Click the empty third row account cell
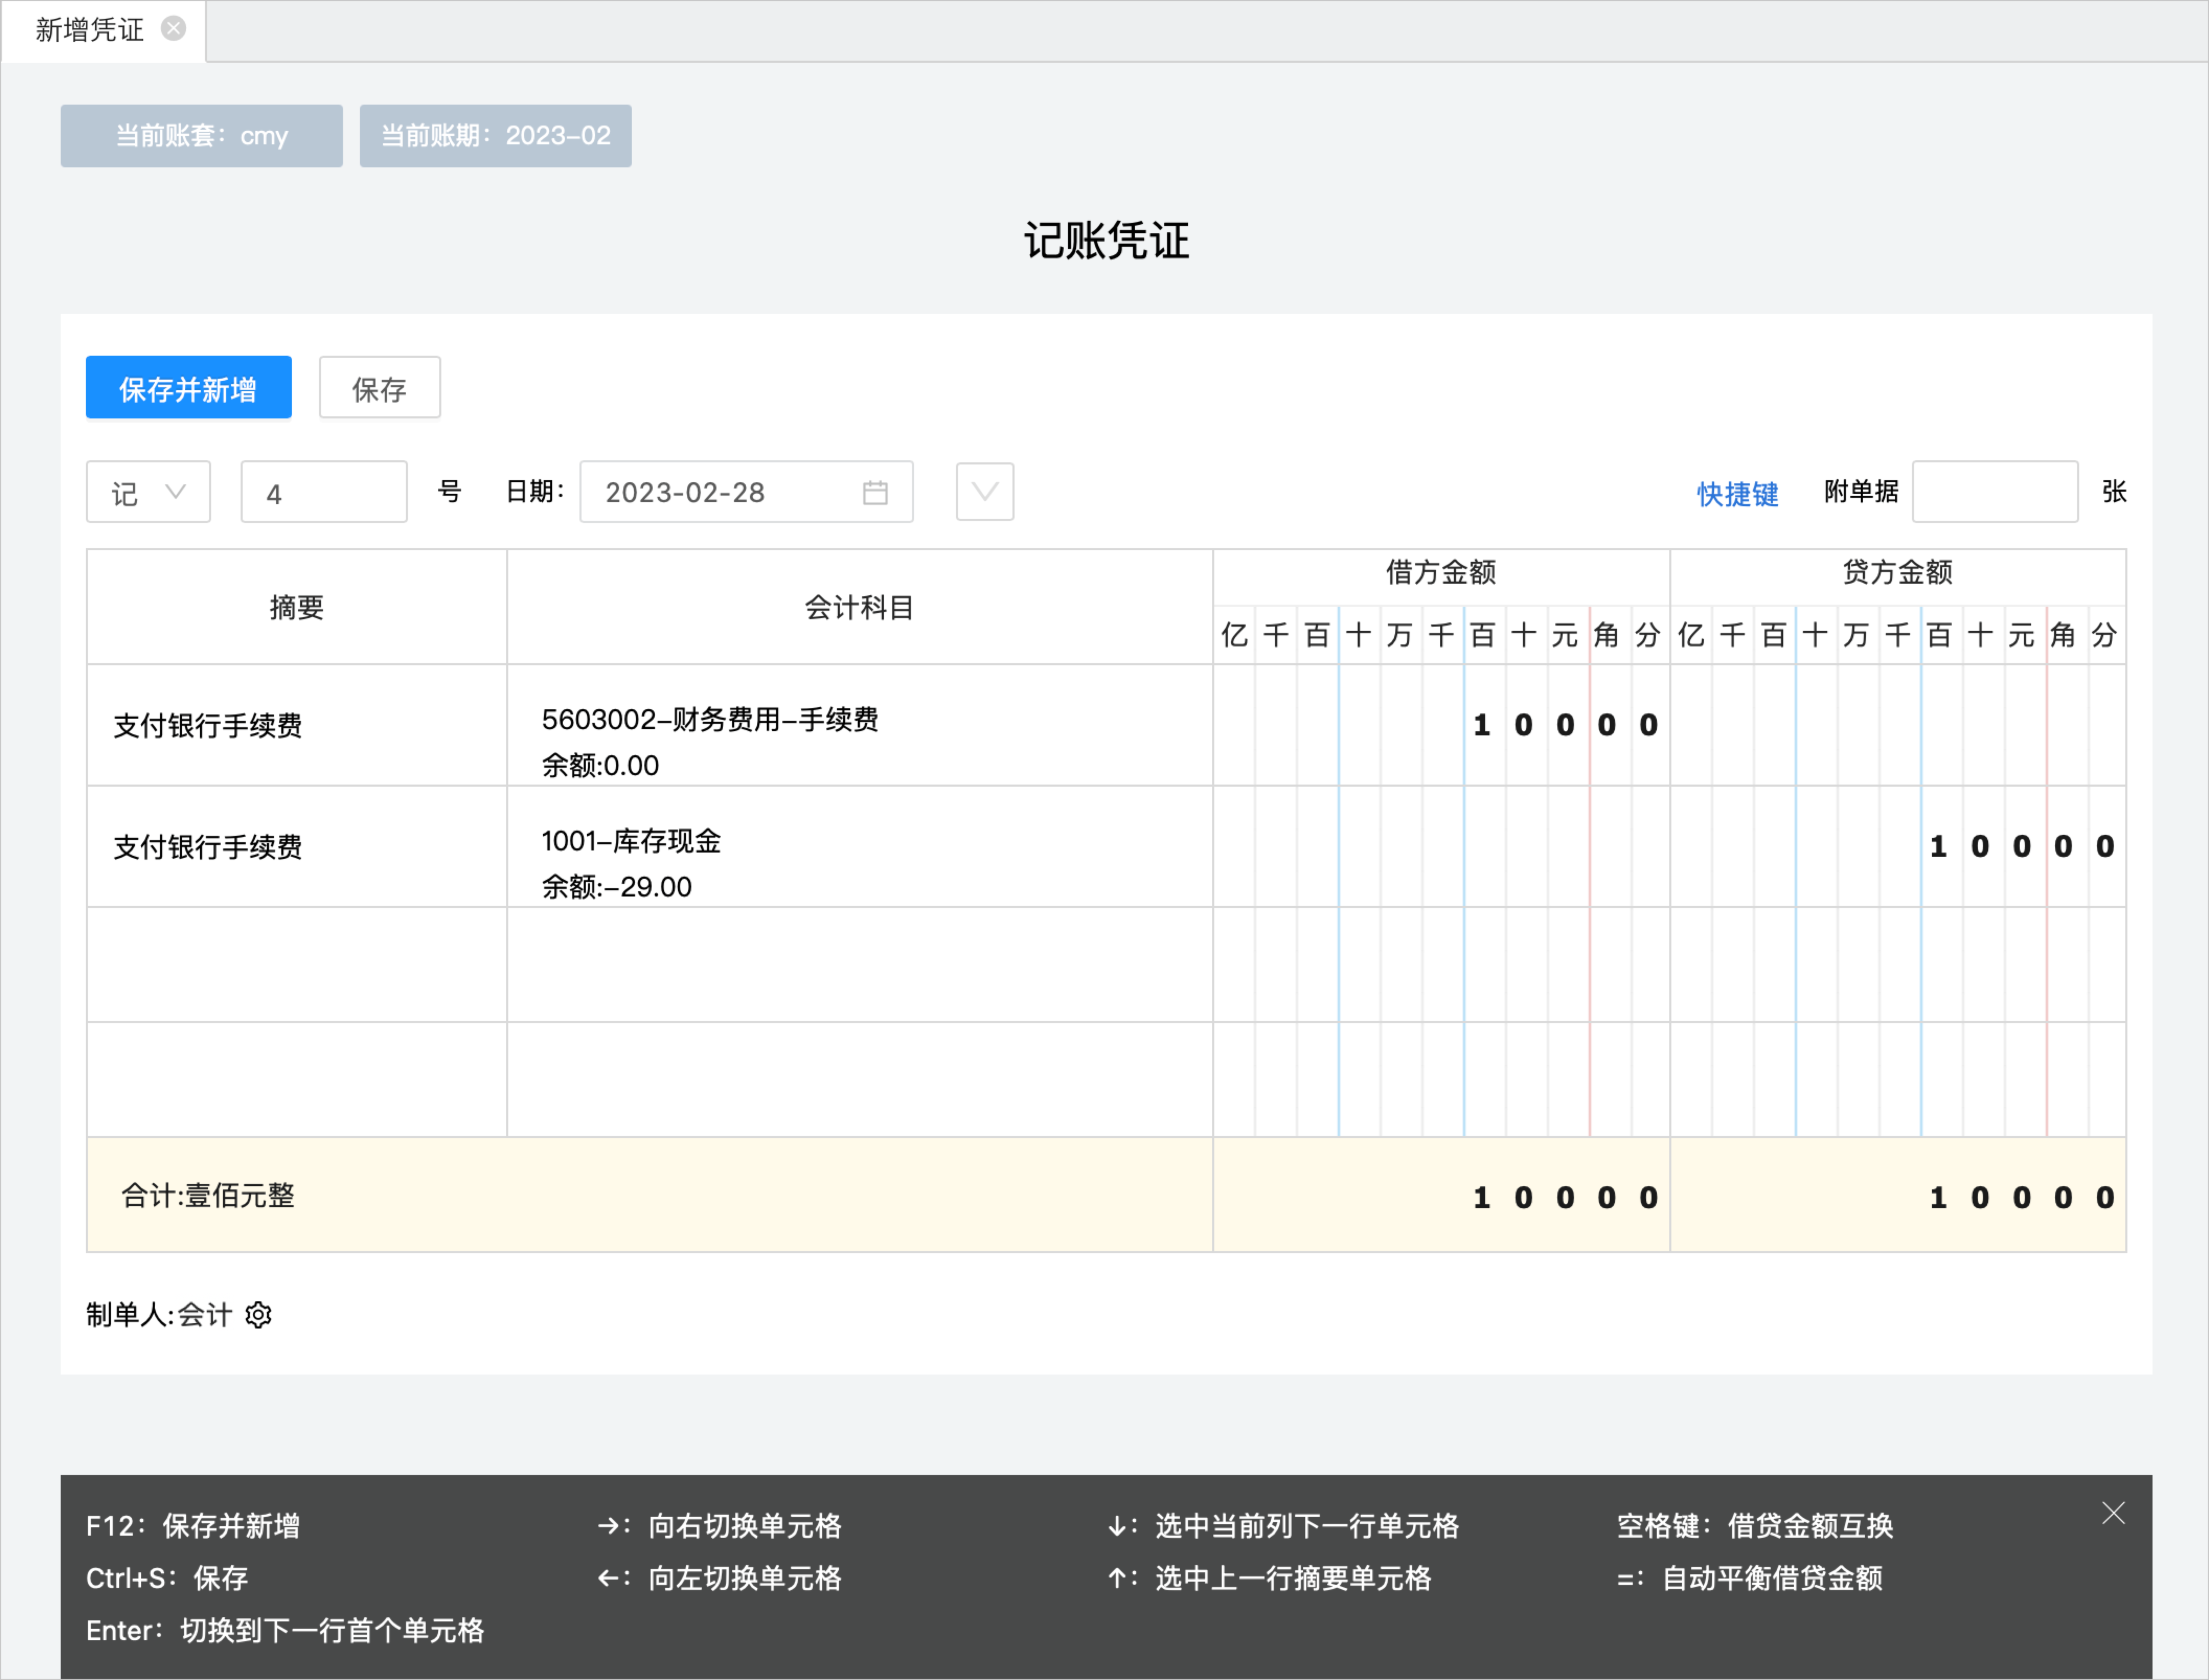Viewport: 2209px width, 1680px height. point(860,965)
